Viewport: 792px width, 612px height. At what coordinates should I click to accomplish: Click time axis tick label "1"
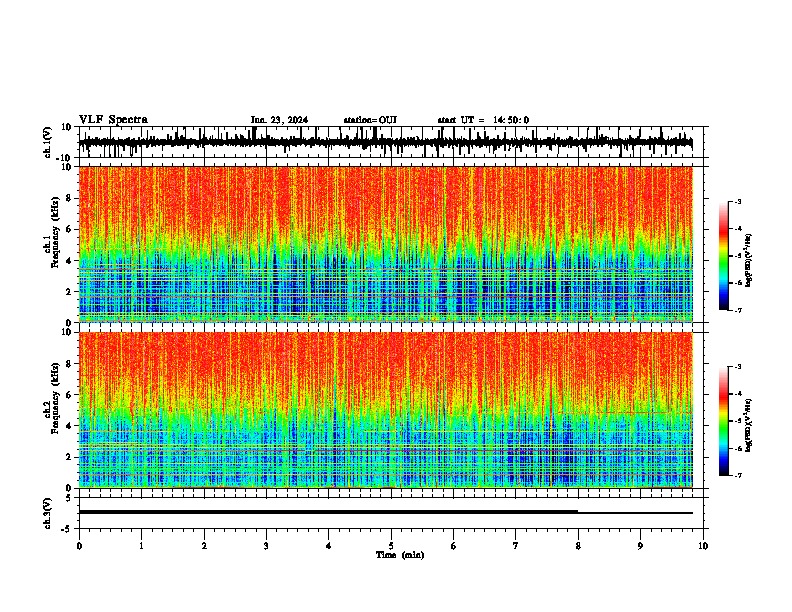141,546
